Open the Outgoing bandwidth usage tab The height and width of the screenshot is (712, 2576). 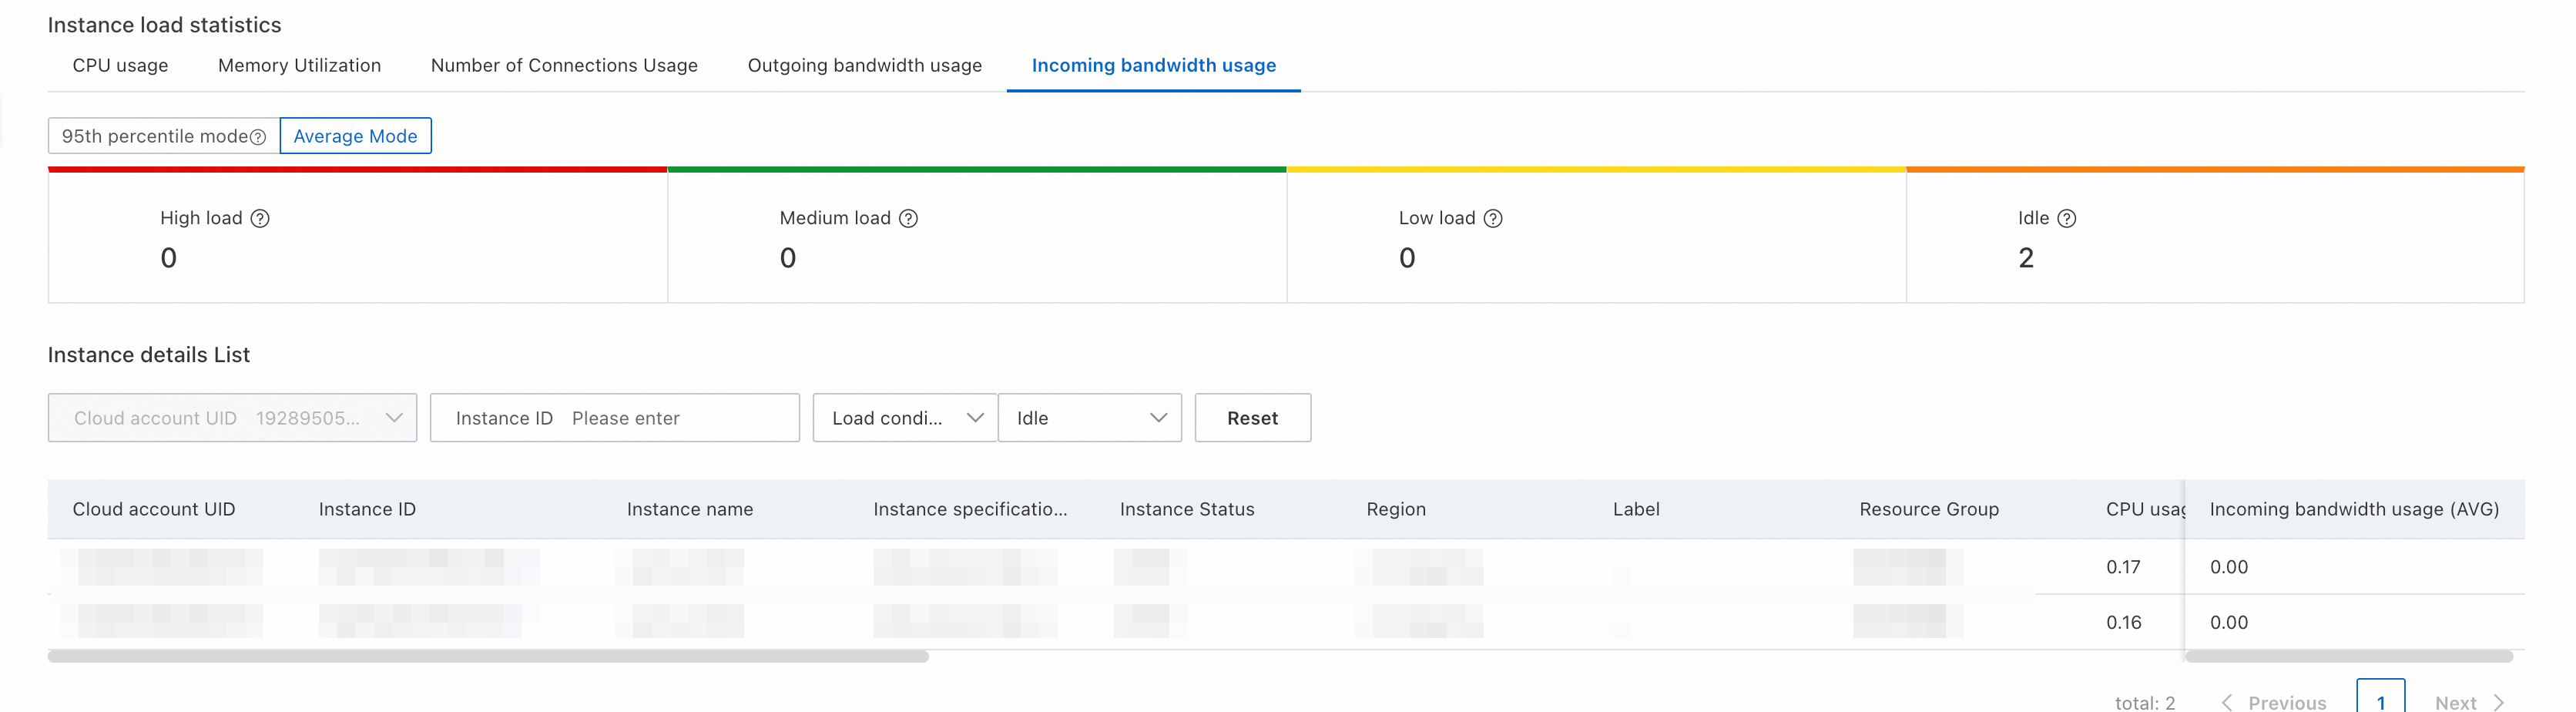tap(865, 66)
